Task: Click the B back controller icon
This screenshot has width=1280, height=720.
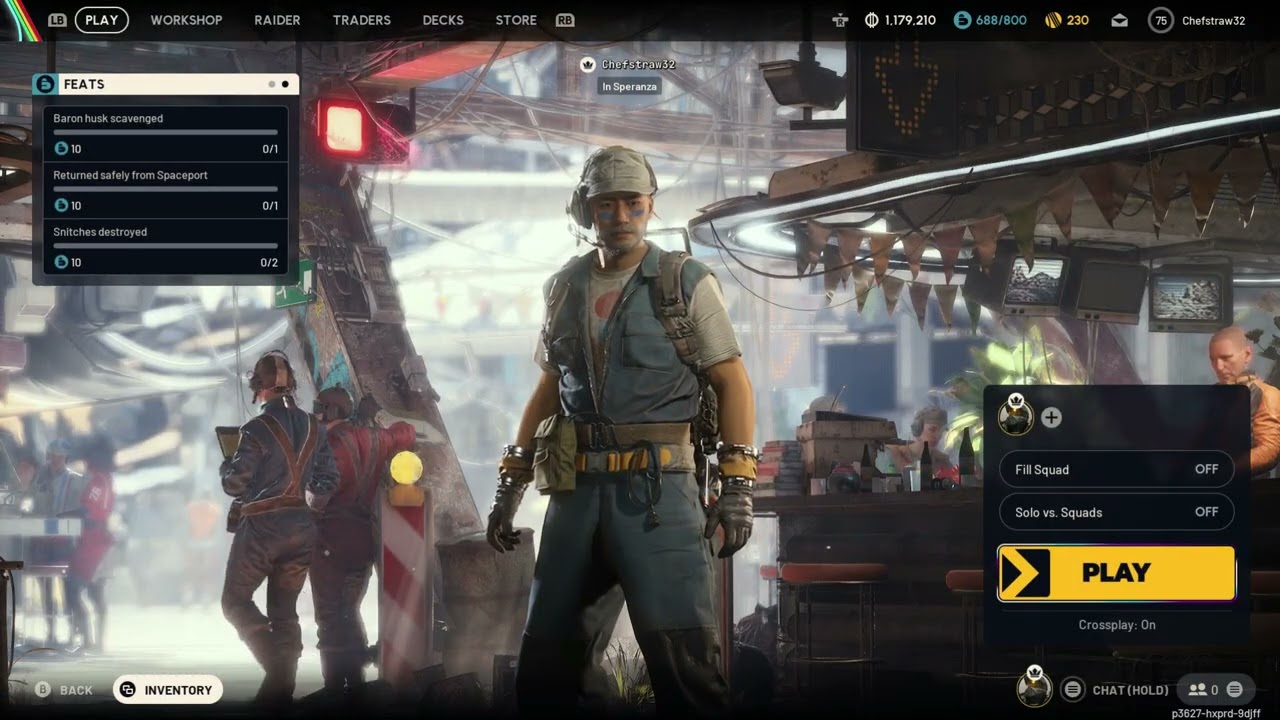Action: point(43,690)
